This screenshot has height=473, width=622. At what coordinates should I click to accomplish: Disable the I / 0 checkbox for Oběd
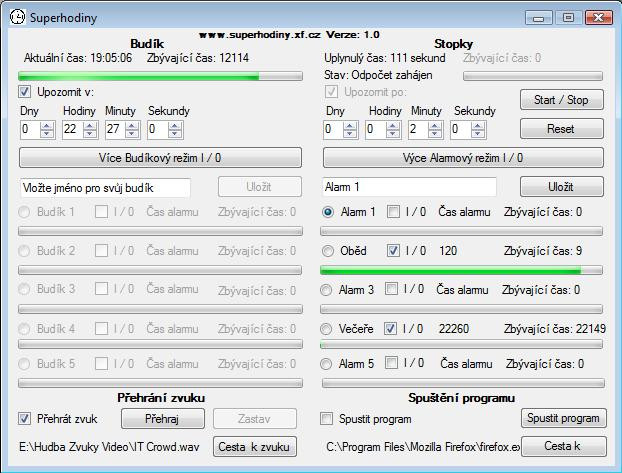click(x=393, y=250)
